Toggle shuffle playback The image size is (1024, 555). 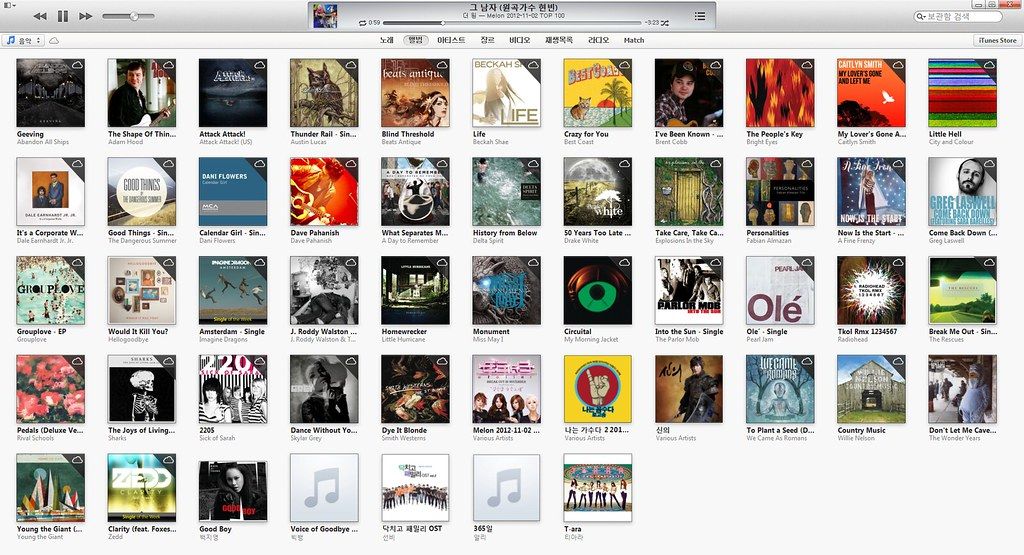coord(665,23)
